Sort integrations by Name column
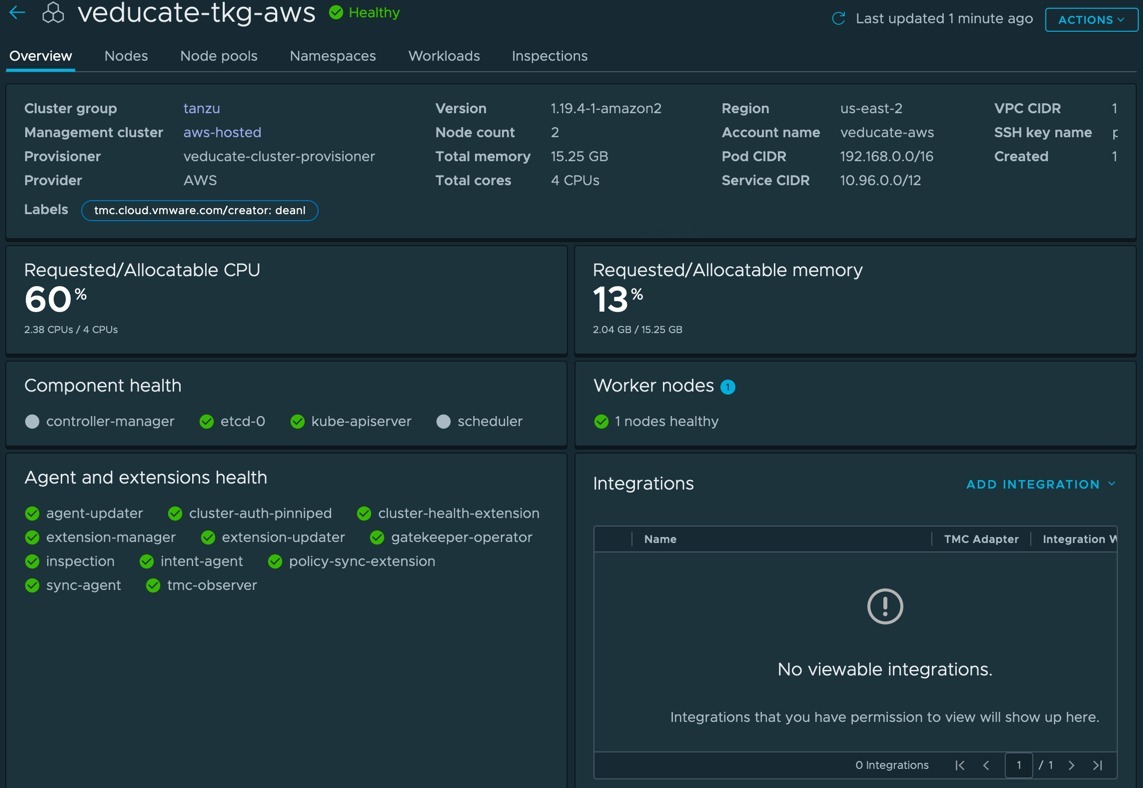1143x788 pixels. coord(660,539)
